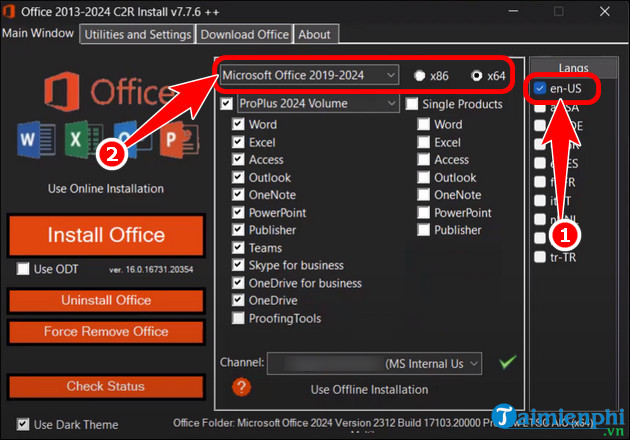Check Word under Single Products
The height and width of the screenshot is (440, 630).
423,124
